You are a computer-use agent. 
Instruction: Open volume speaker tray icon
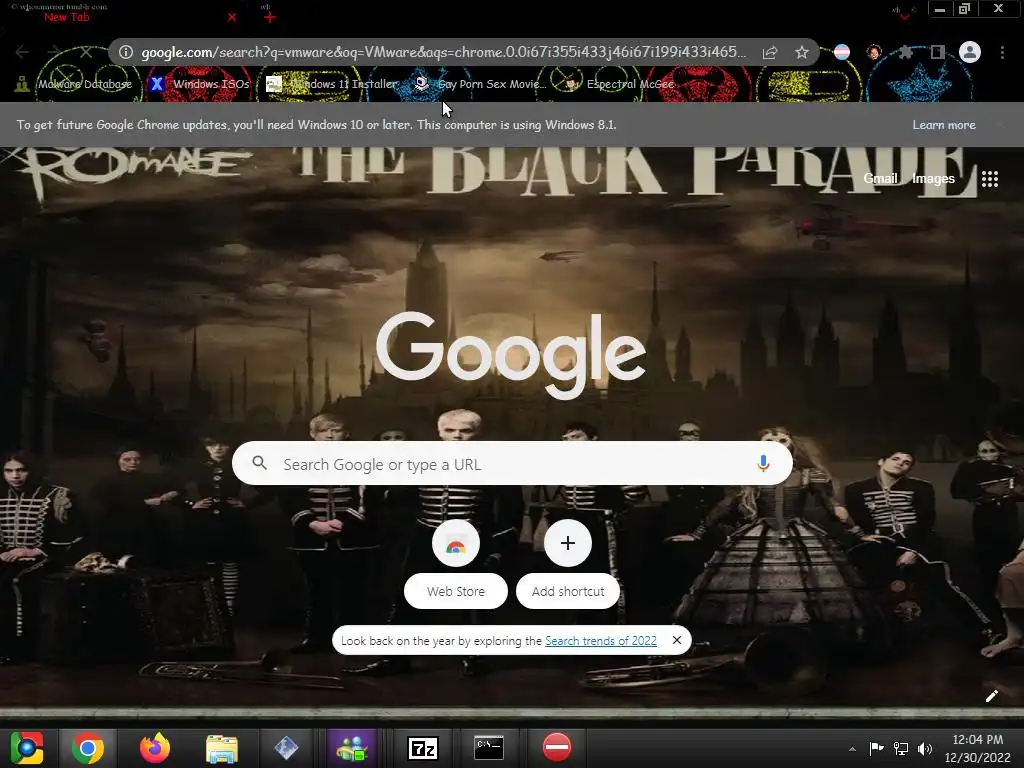925,748
